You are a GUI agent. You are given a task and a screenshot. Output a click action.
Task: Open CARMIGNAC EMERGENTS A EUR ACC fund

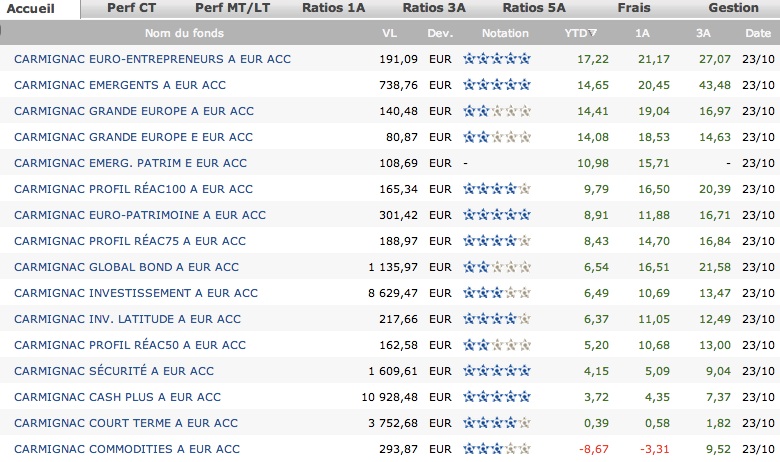(120, 85)
